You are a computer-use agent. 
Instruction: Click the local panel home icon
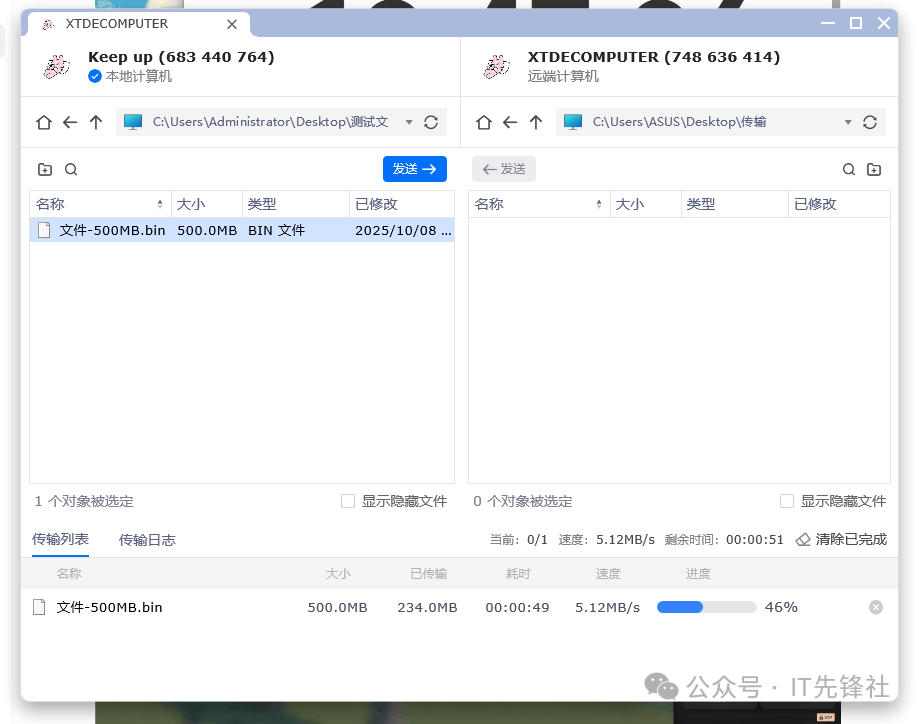pos(44,122)
